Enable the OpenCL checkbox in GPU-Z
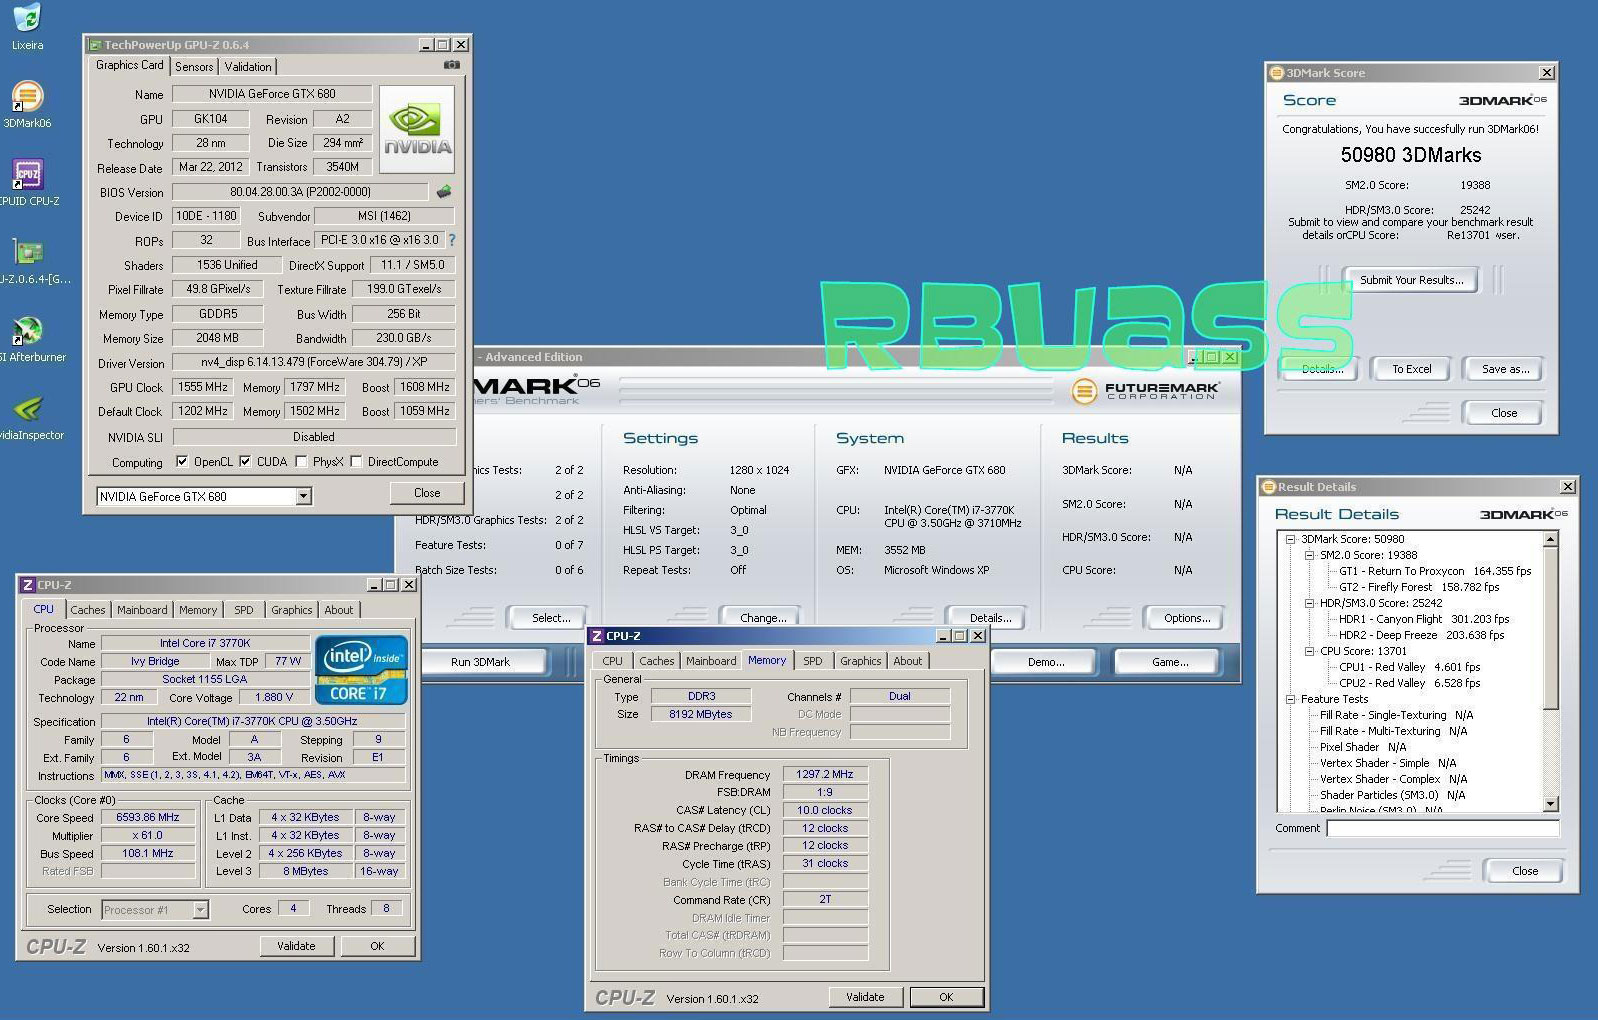The image size is (1598, 1020). coord(182,462)
